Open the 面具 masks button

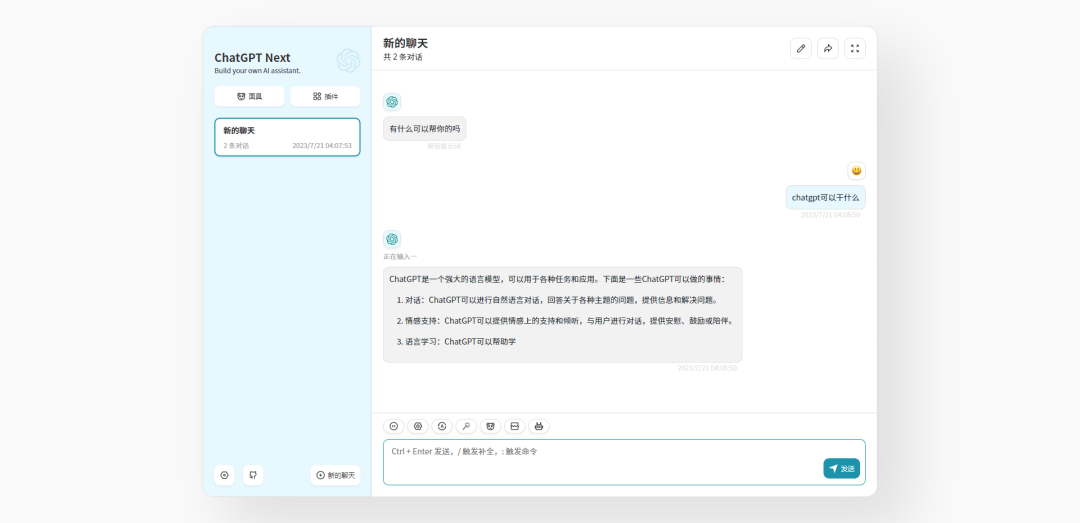click(x=249, y=96)
